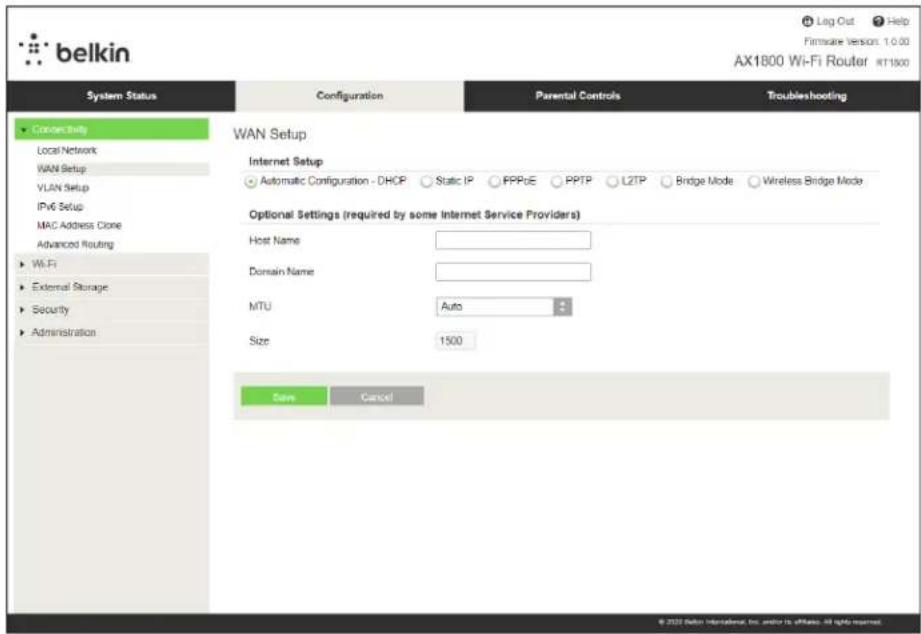Open the MTU dropdown

pyautogui.click(x=504, y=307)
